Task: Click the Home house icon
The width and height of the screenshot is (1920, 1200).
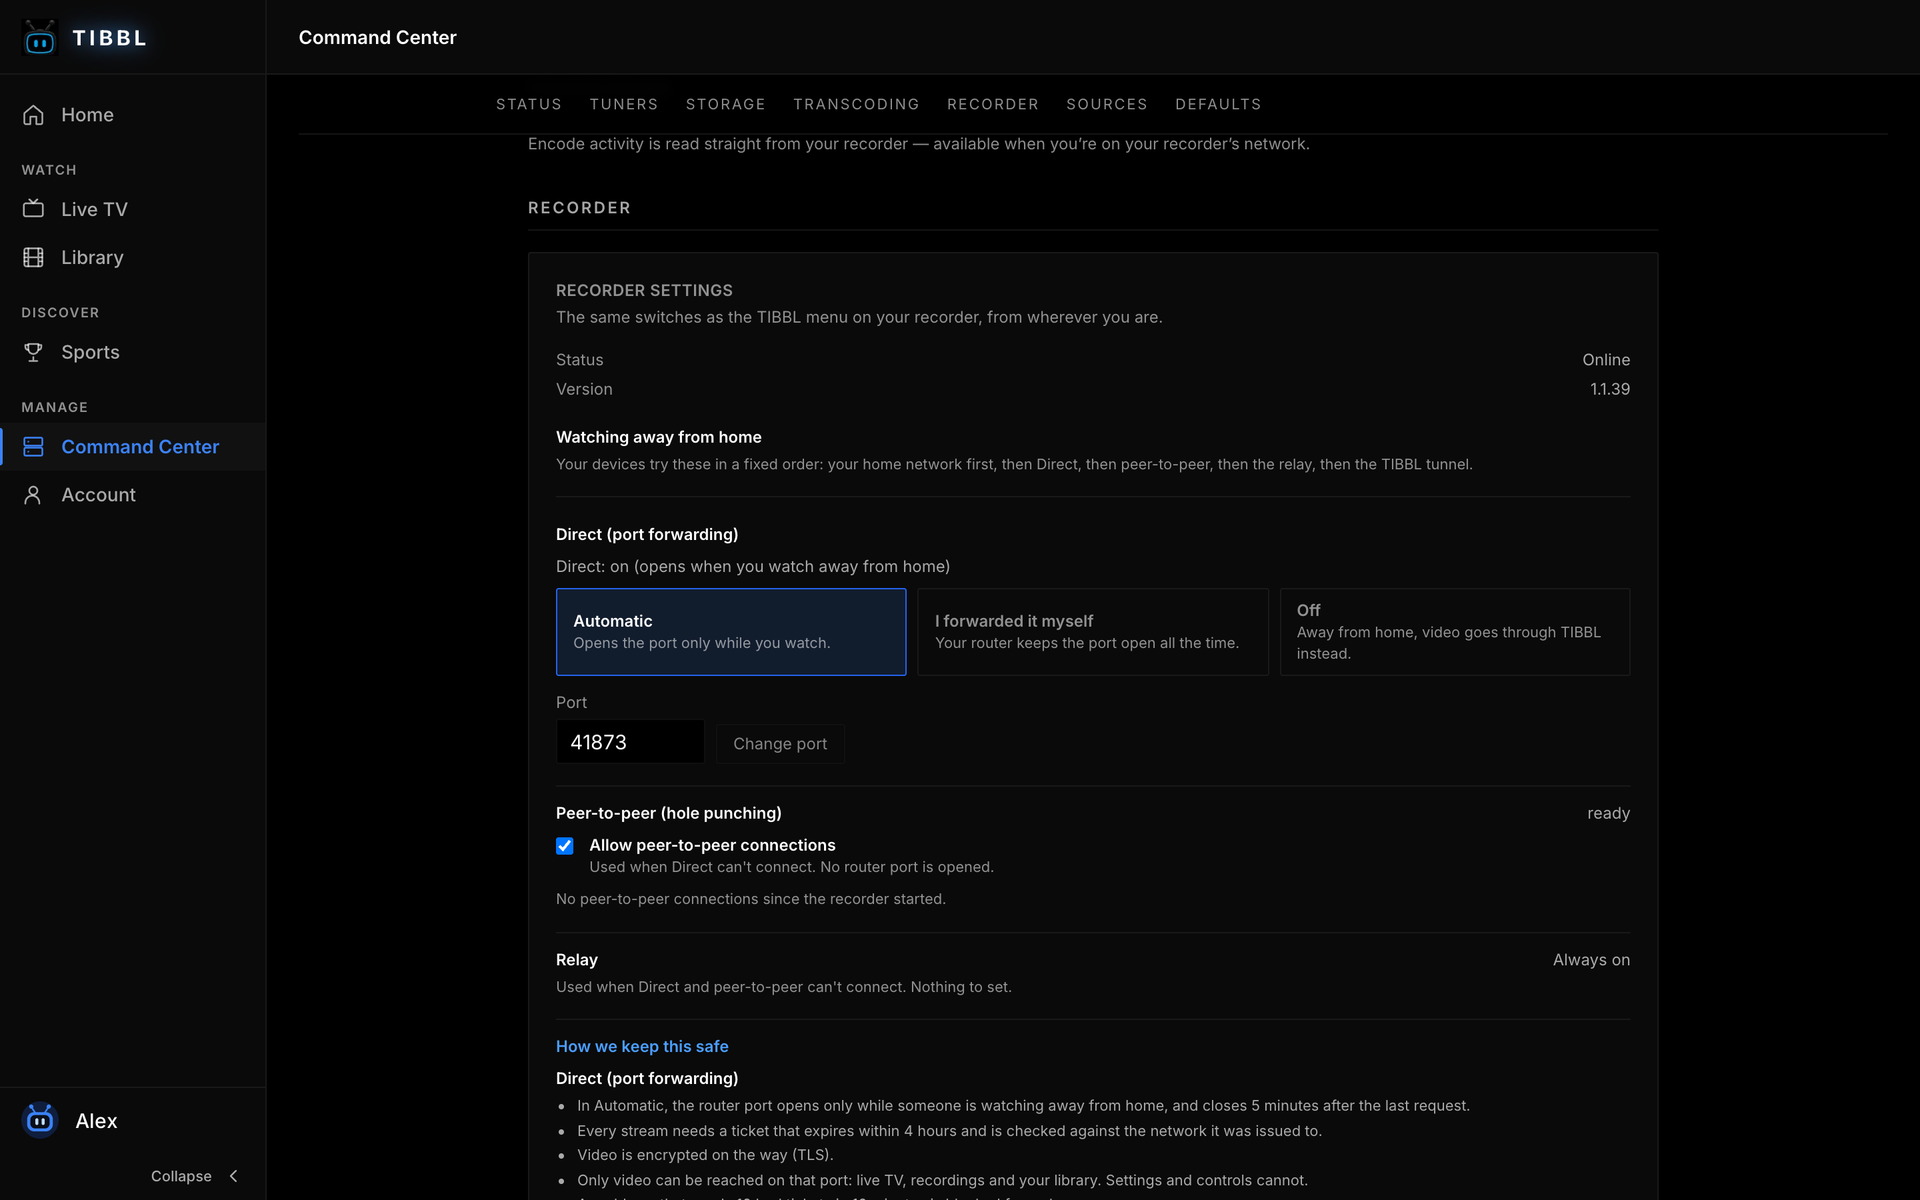Action: point(33,115)
